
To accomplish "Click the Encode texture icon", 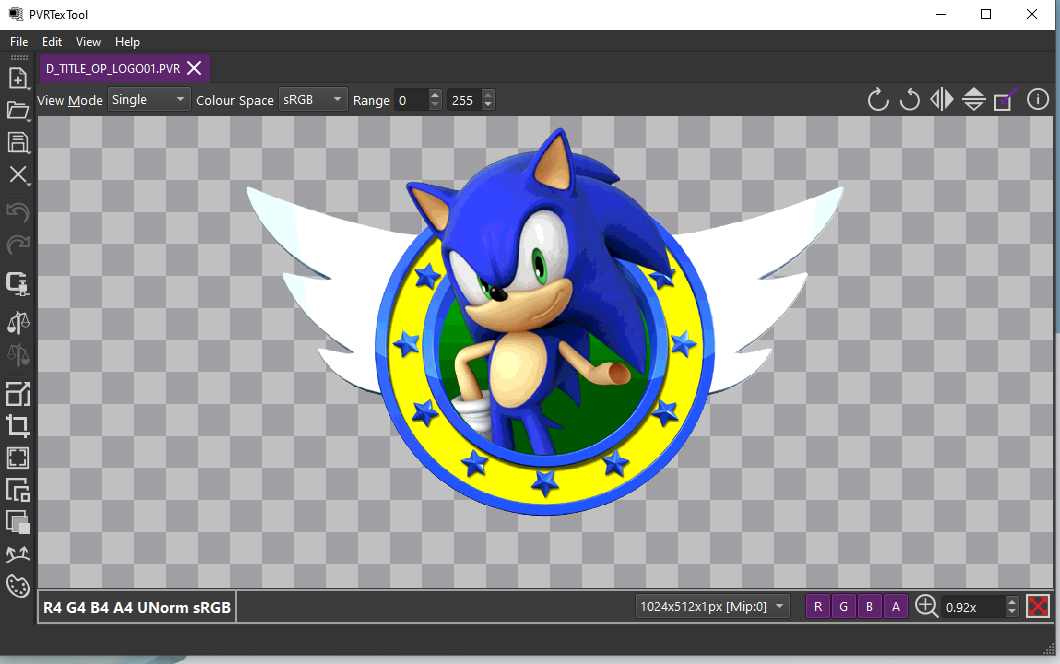I will (18, 284).
